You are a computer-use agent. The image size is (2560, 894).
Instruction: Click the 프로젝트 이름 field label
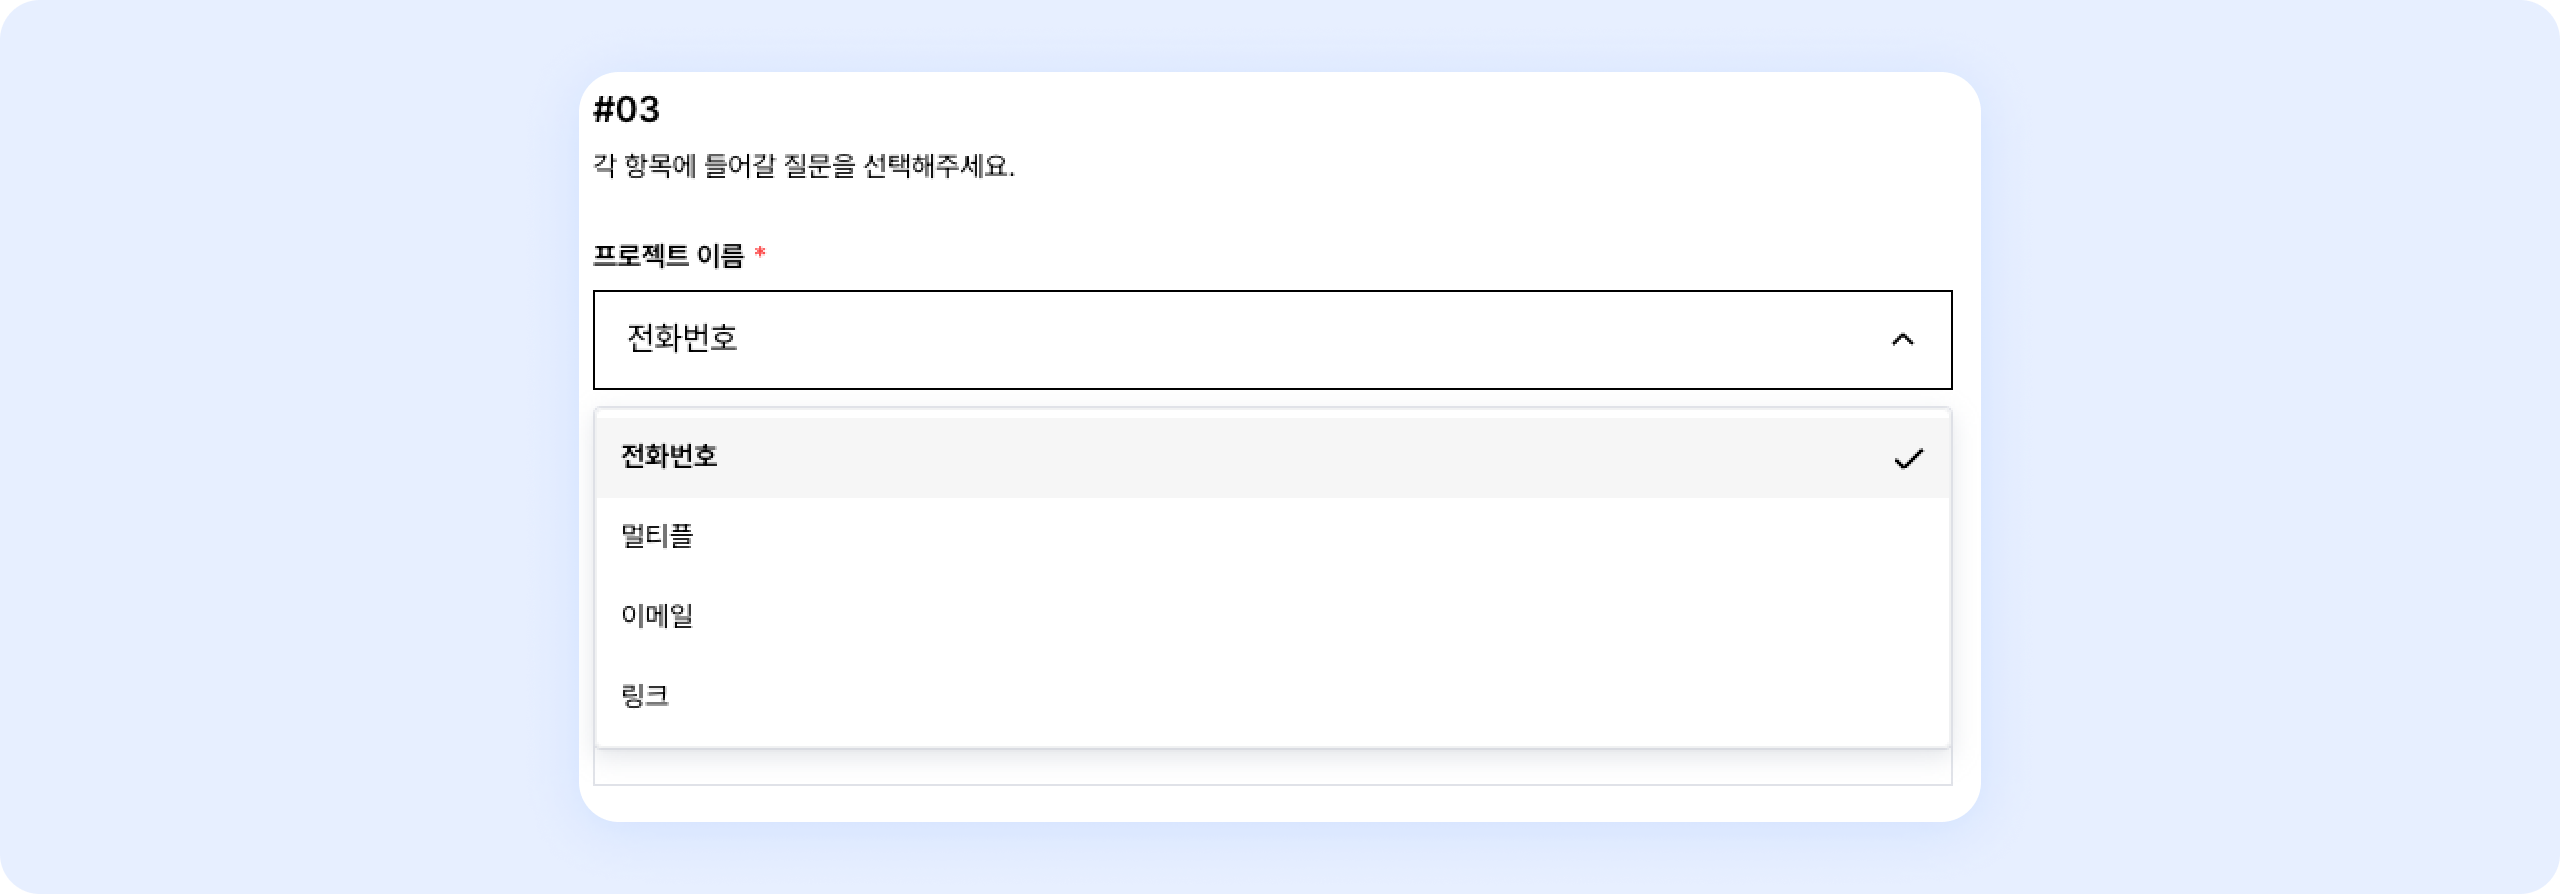tap(668, 256)
